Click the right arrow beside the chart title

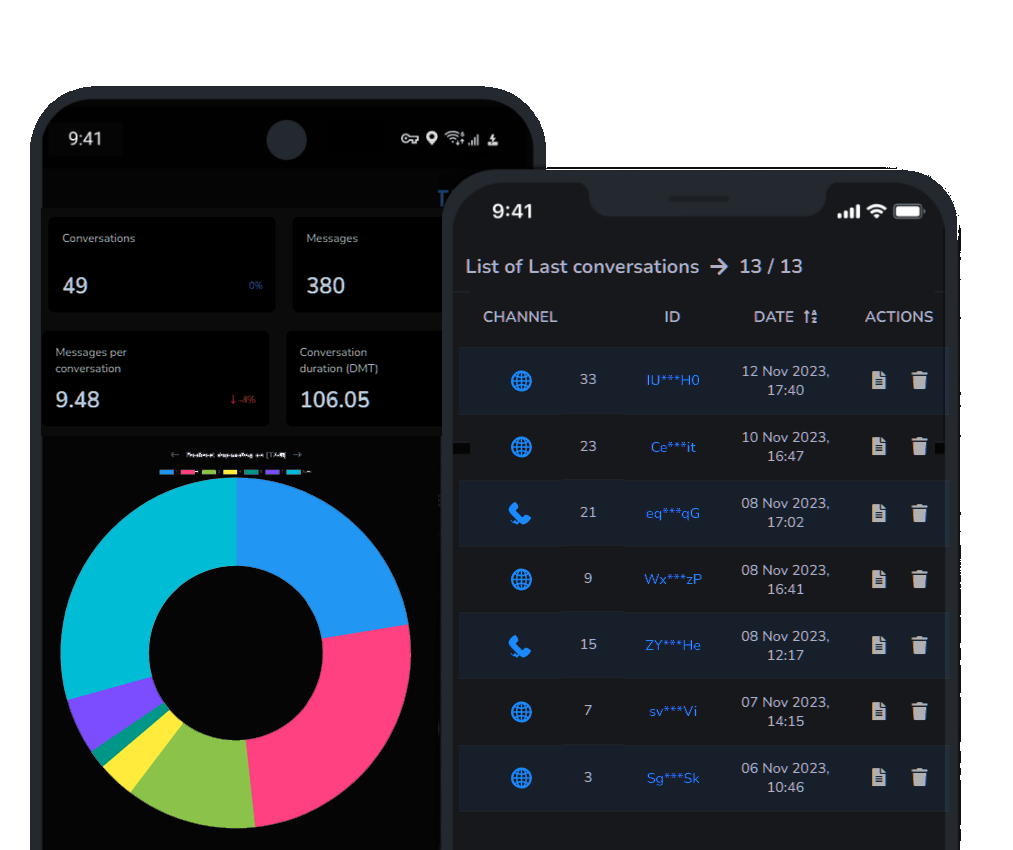click(x=297, y=454)
